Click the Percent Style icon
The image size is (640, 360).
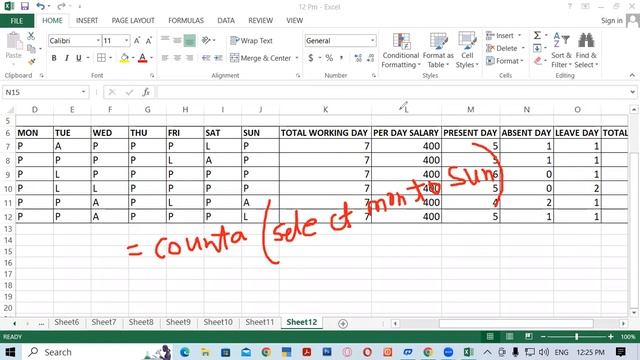(x=329, y=58)
